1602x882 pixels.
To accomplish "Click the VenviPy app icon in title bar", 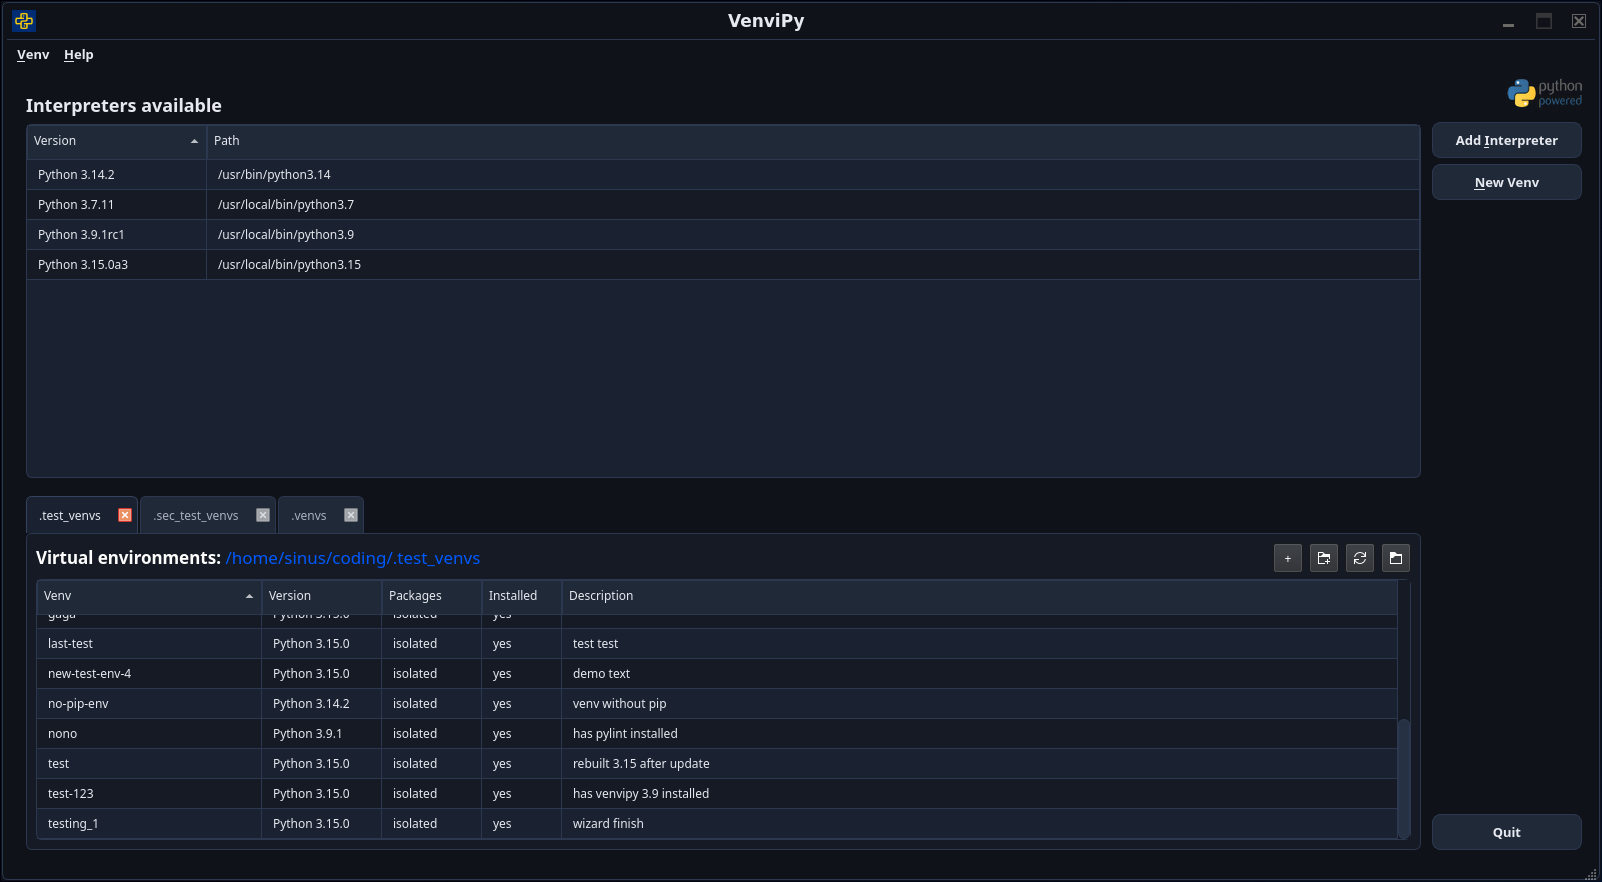I will click(24, 20).
